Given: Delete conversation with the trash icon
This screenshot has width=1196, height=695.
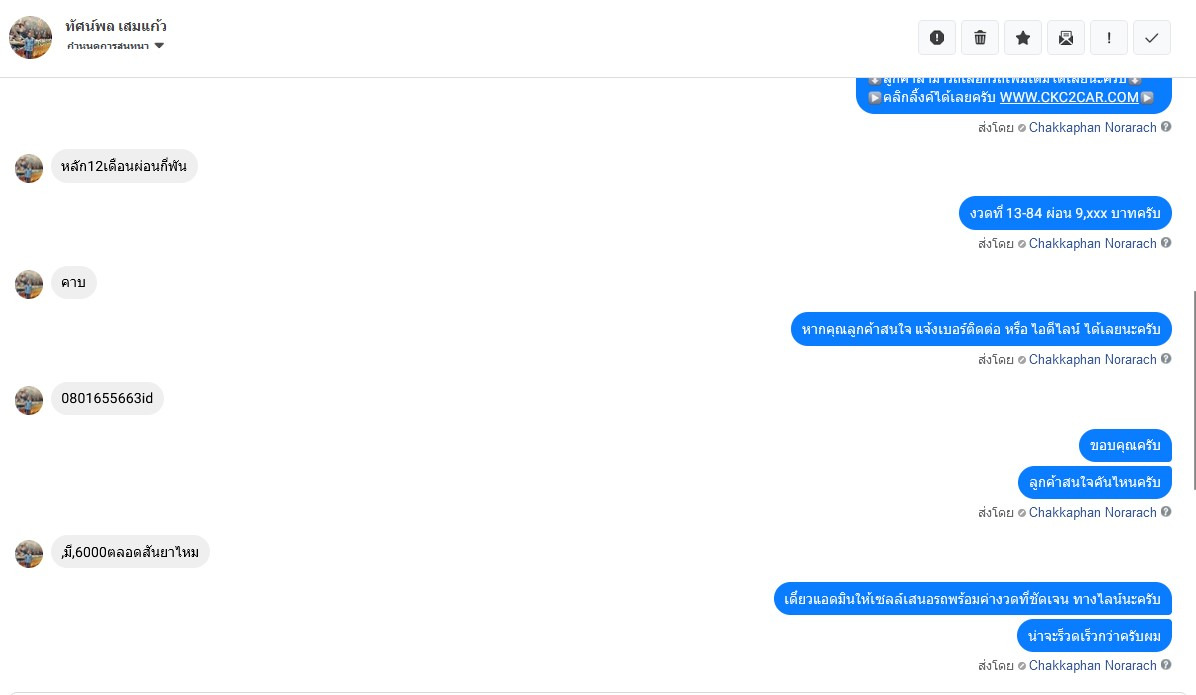Looking at the screenshot, I should pos(980,37).
